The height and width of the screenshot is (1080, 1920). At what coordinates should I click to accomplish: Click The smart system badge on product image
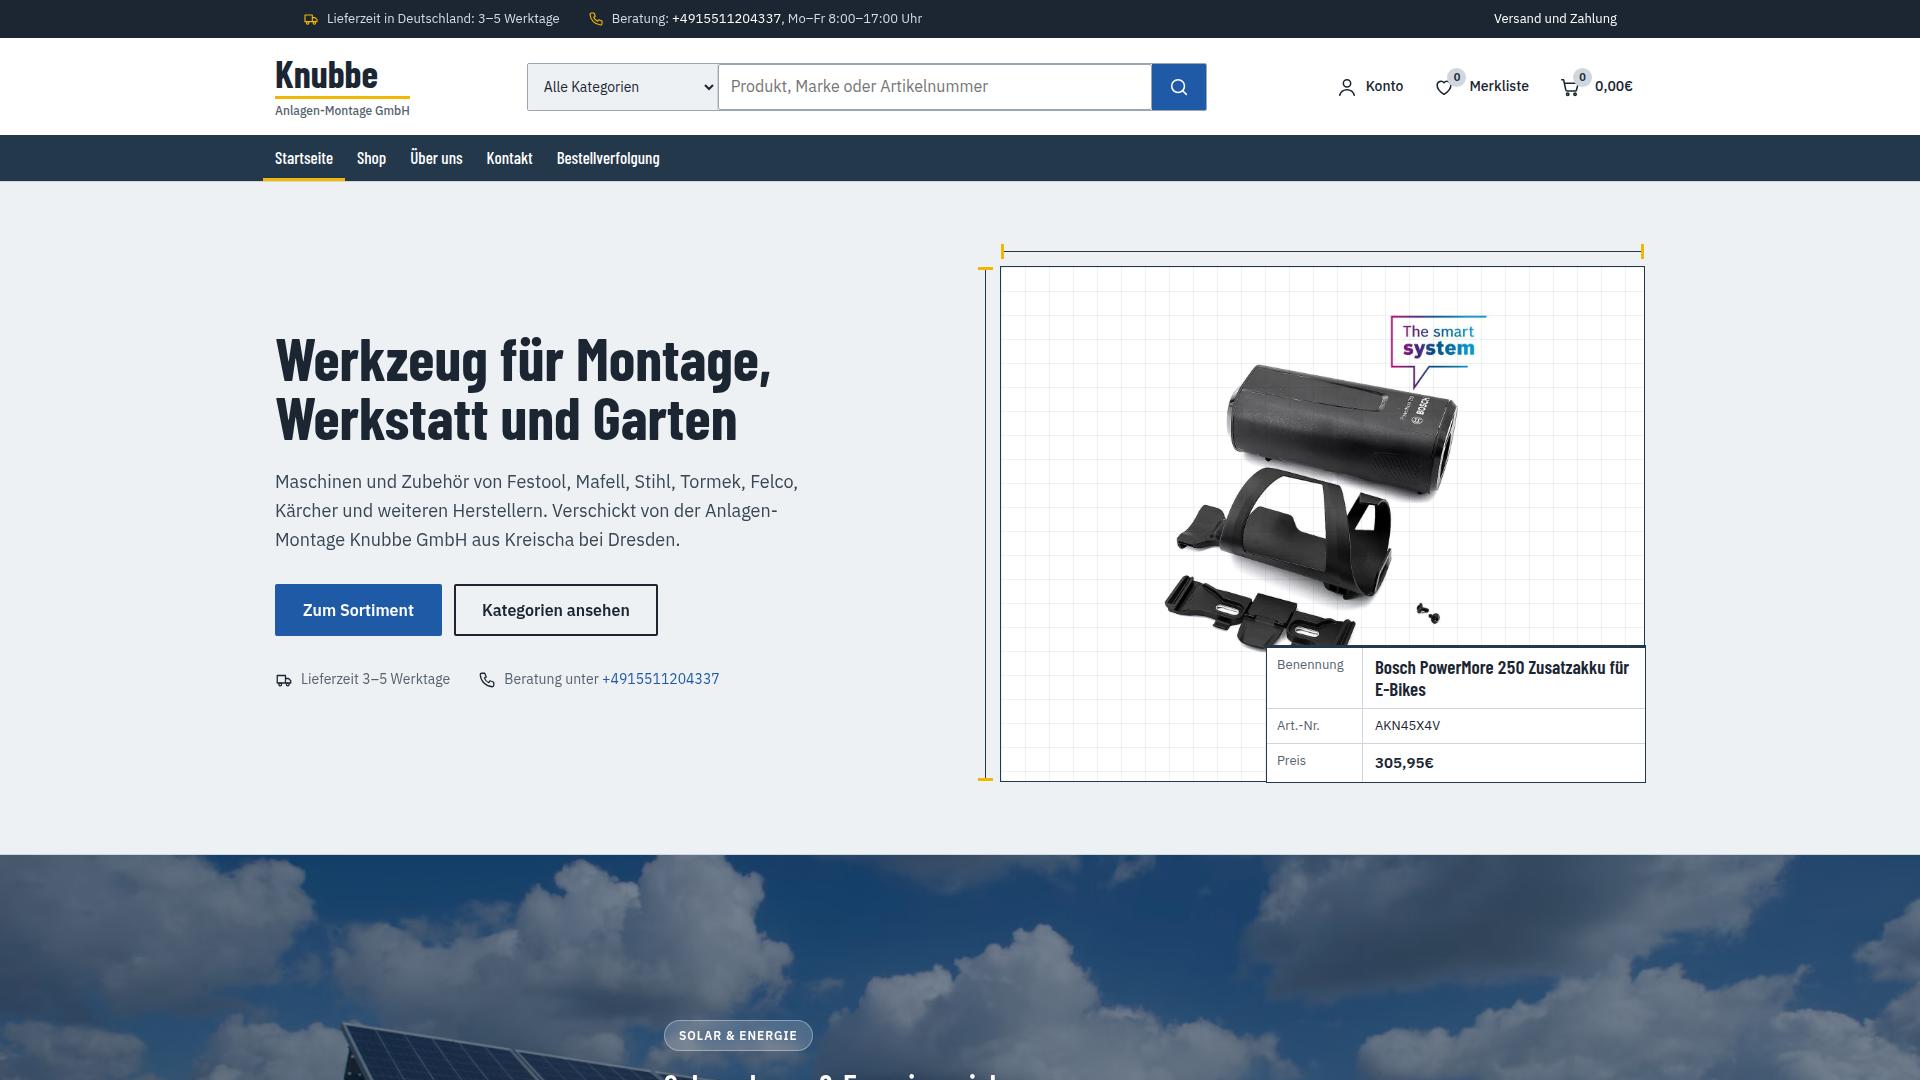coord(1438,350)
